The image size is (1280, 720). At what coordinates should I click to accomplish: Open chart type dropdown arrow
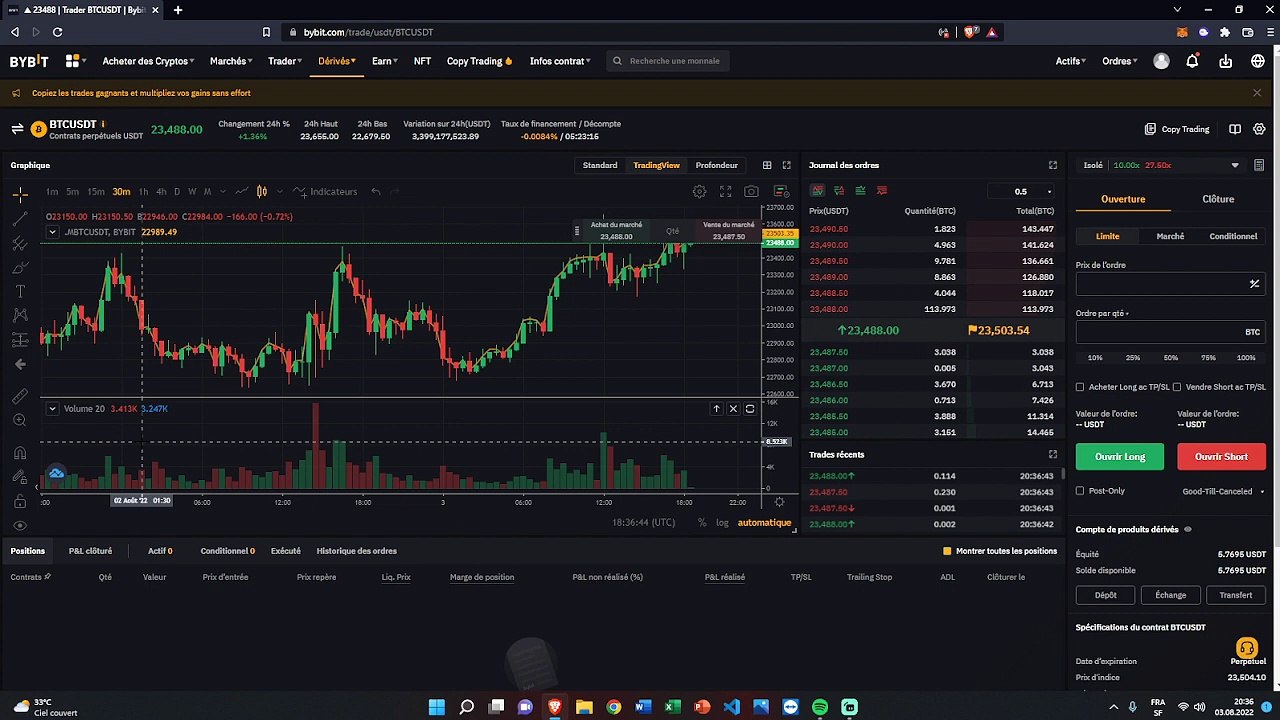click(x=280, y=191)
